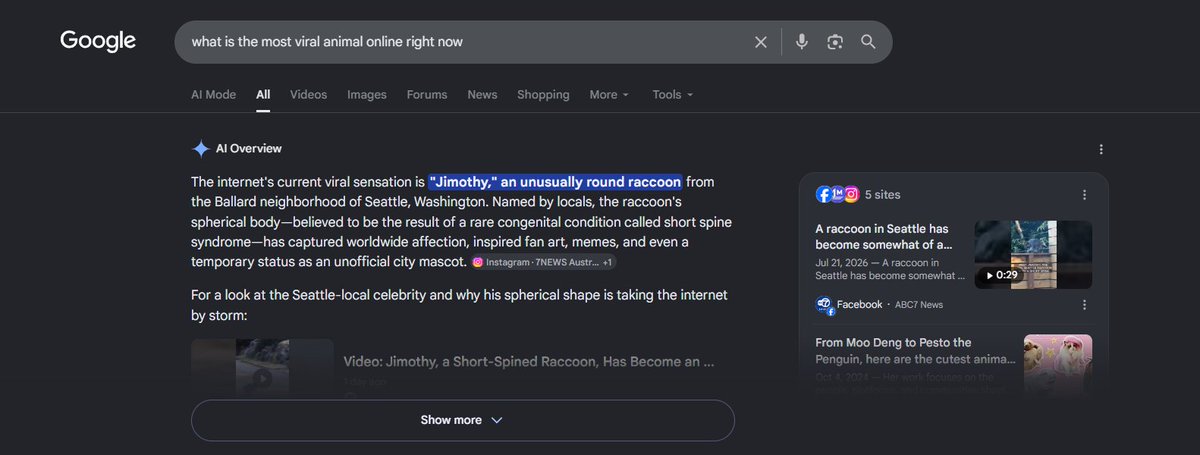Start voice search with the microphone icon
1200x455 pixels.
tap(801, 42)
